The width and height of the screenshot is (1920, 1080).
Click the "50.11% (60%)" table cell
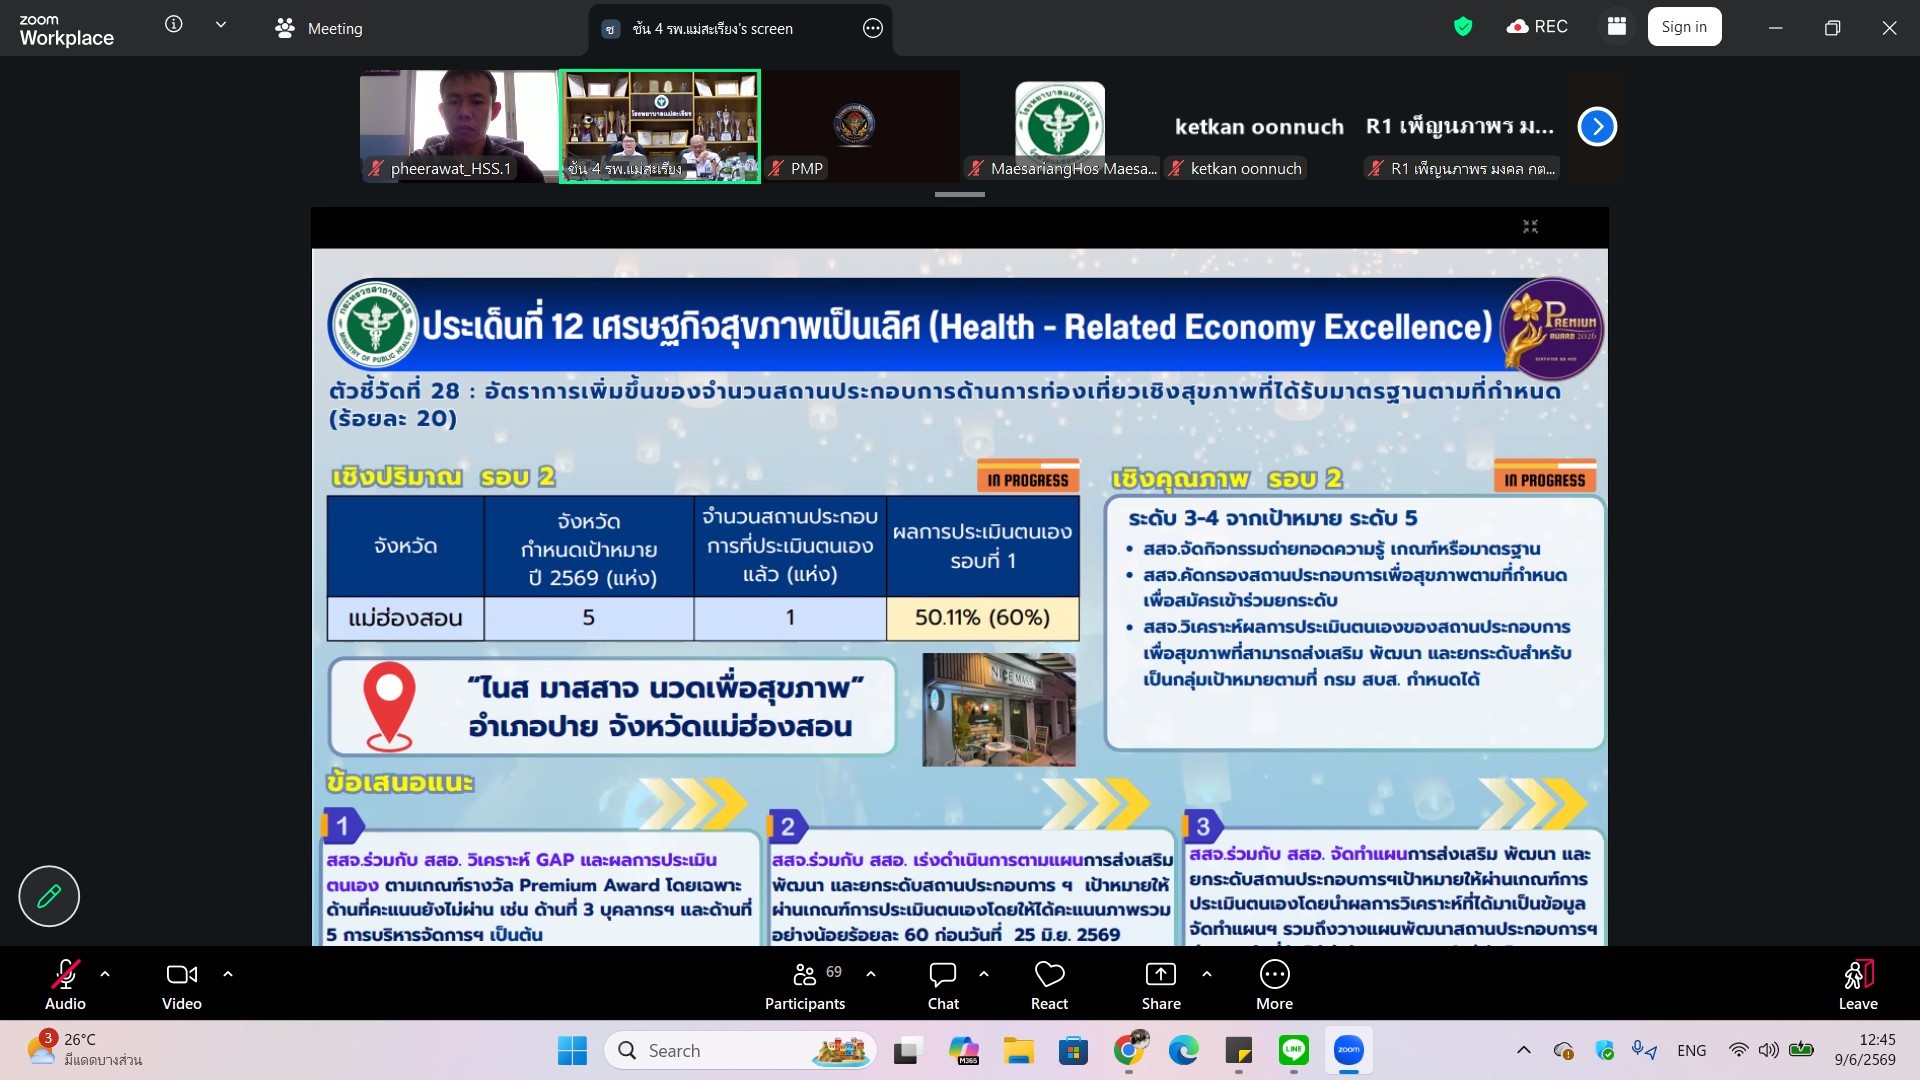pos(983,618)
